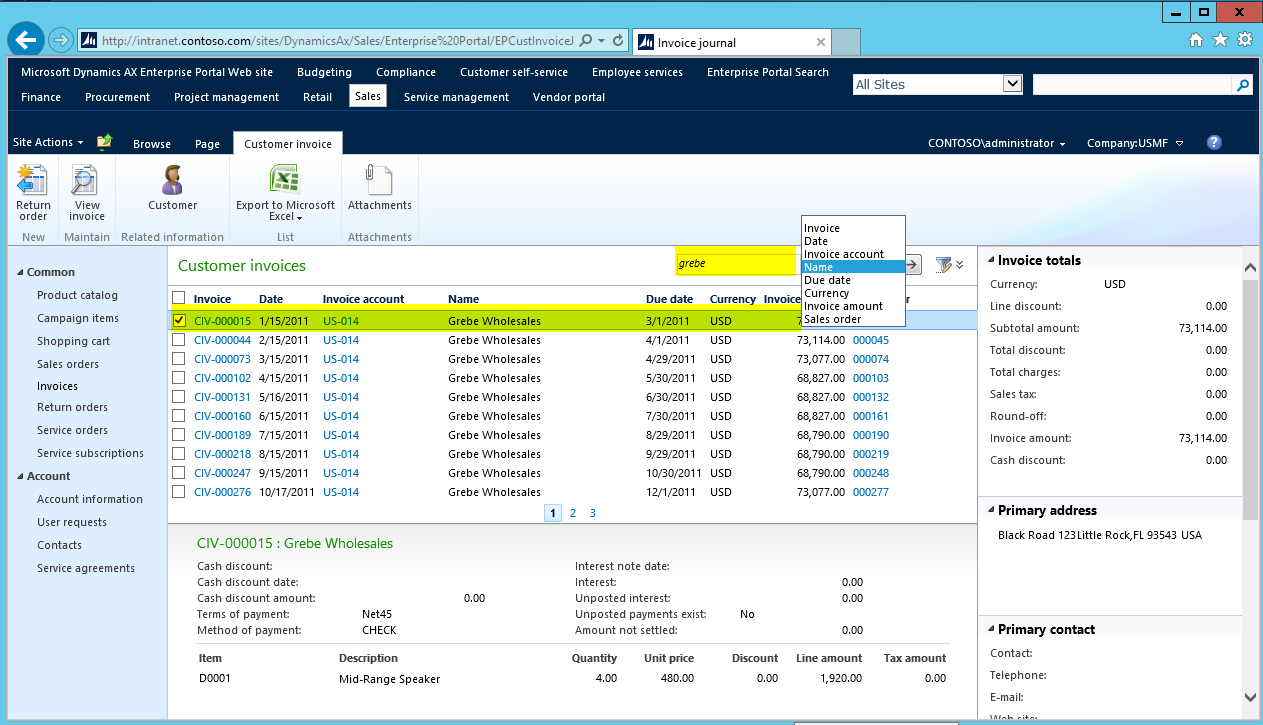
Task: Open invoice link CIV-000073
Action: pos(222,359)
